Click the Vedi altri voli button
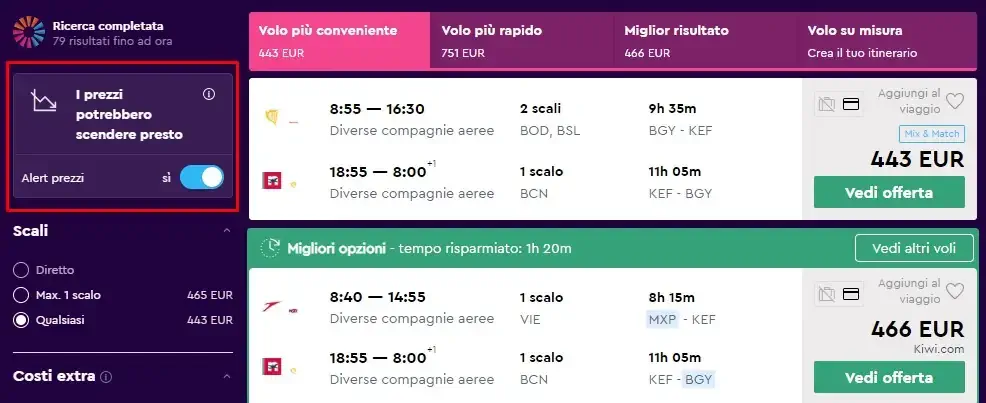Screen dimensions: 986x403 [x=914, y=248]
